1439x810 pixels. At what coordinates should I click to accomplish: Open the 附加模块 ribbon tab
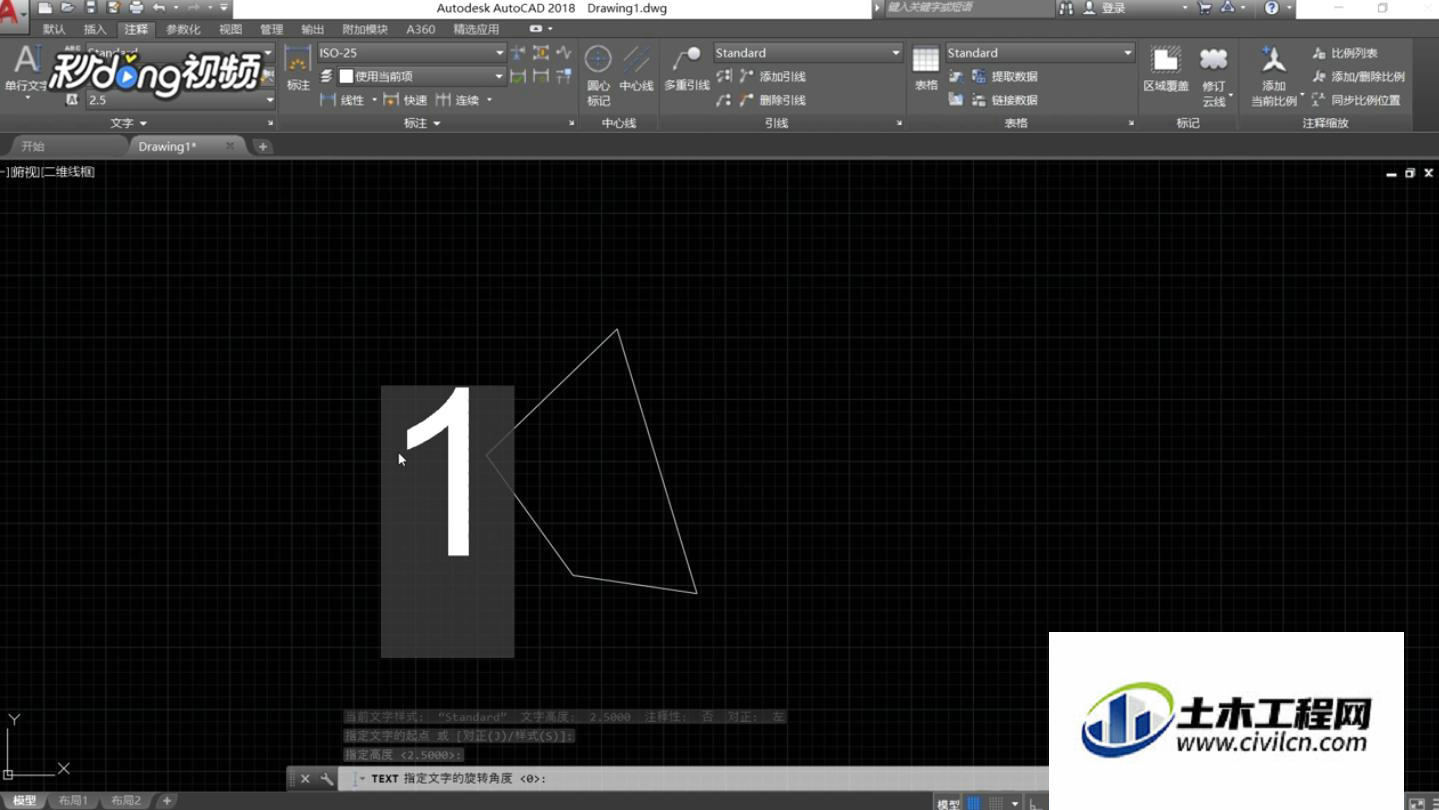click(x=365, y=30)
